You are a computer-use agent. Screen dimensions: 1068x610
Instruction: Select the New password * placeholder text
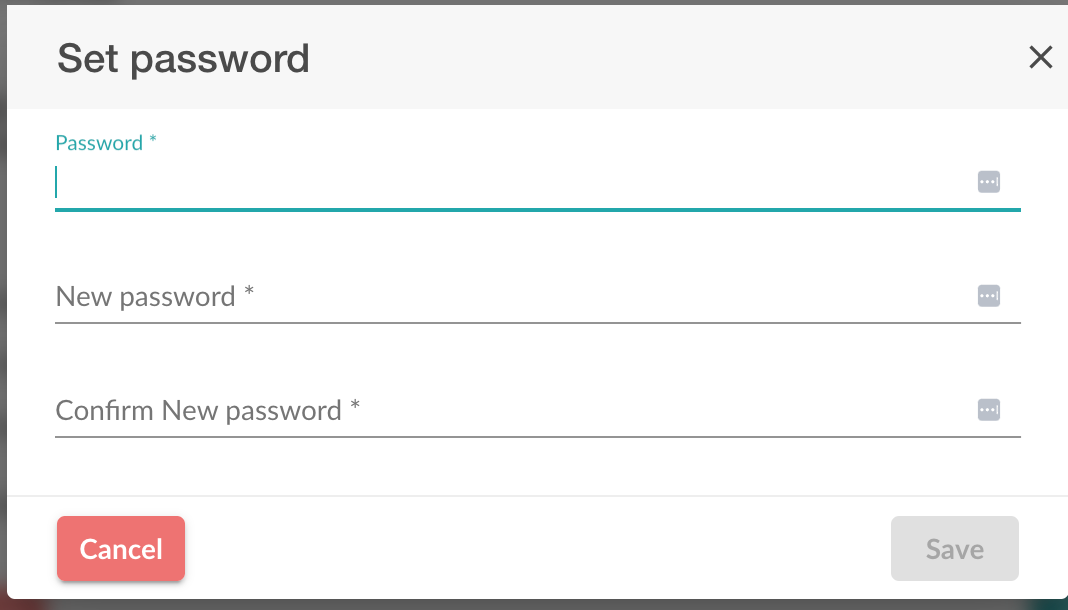(x=155, y=297)
